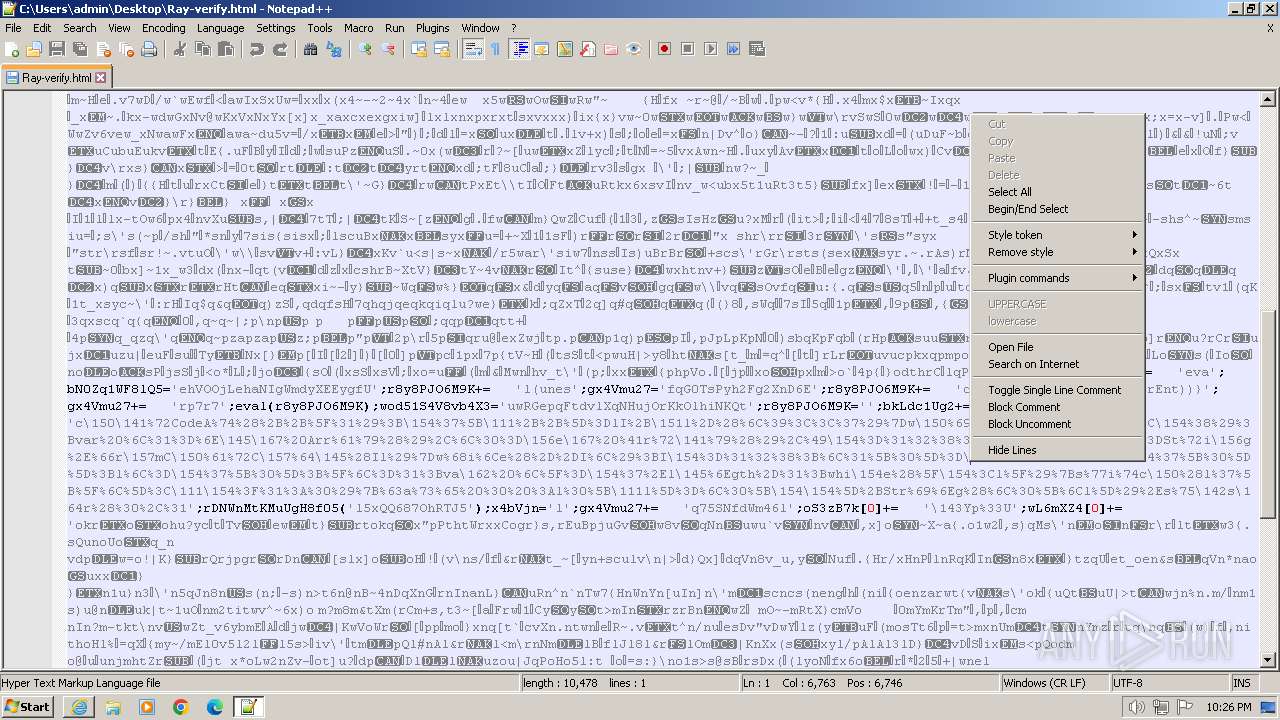Choose Hide Lines in the context menu
1280x720 pixels.
pos(1057,450)
